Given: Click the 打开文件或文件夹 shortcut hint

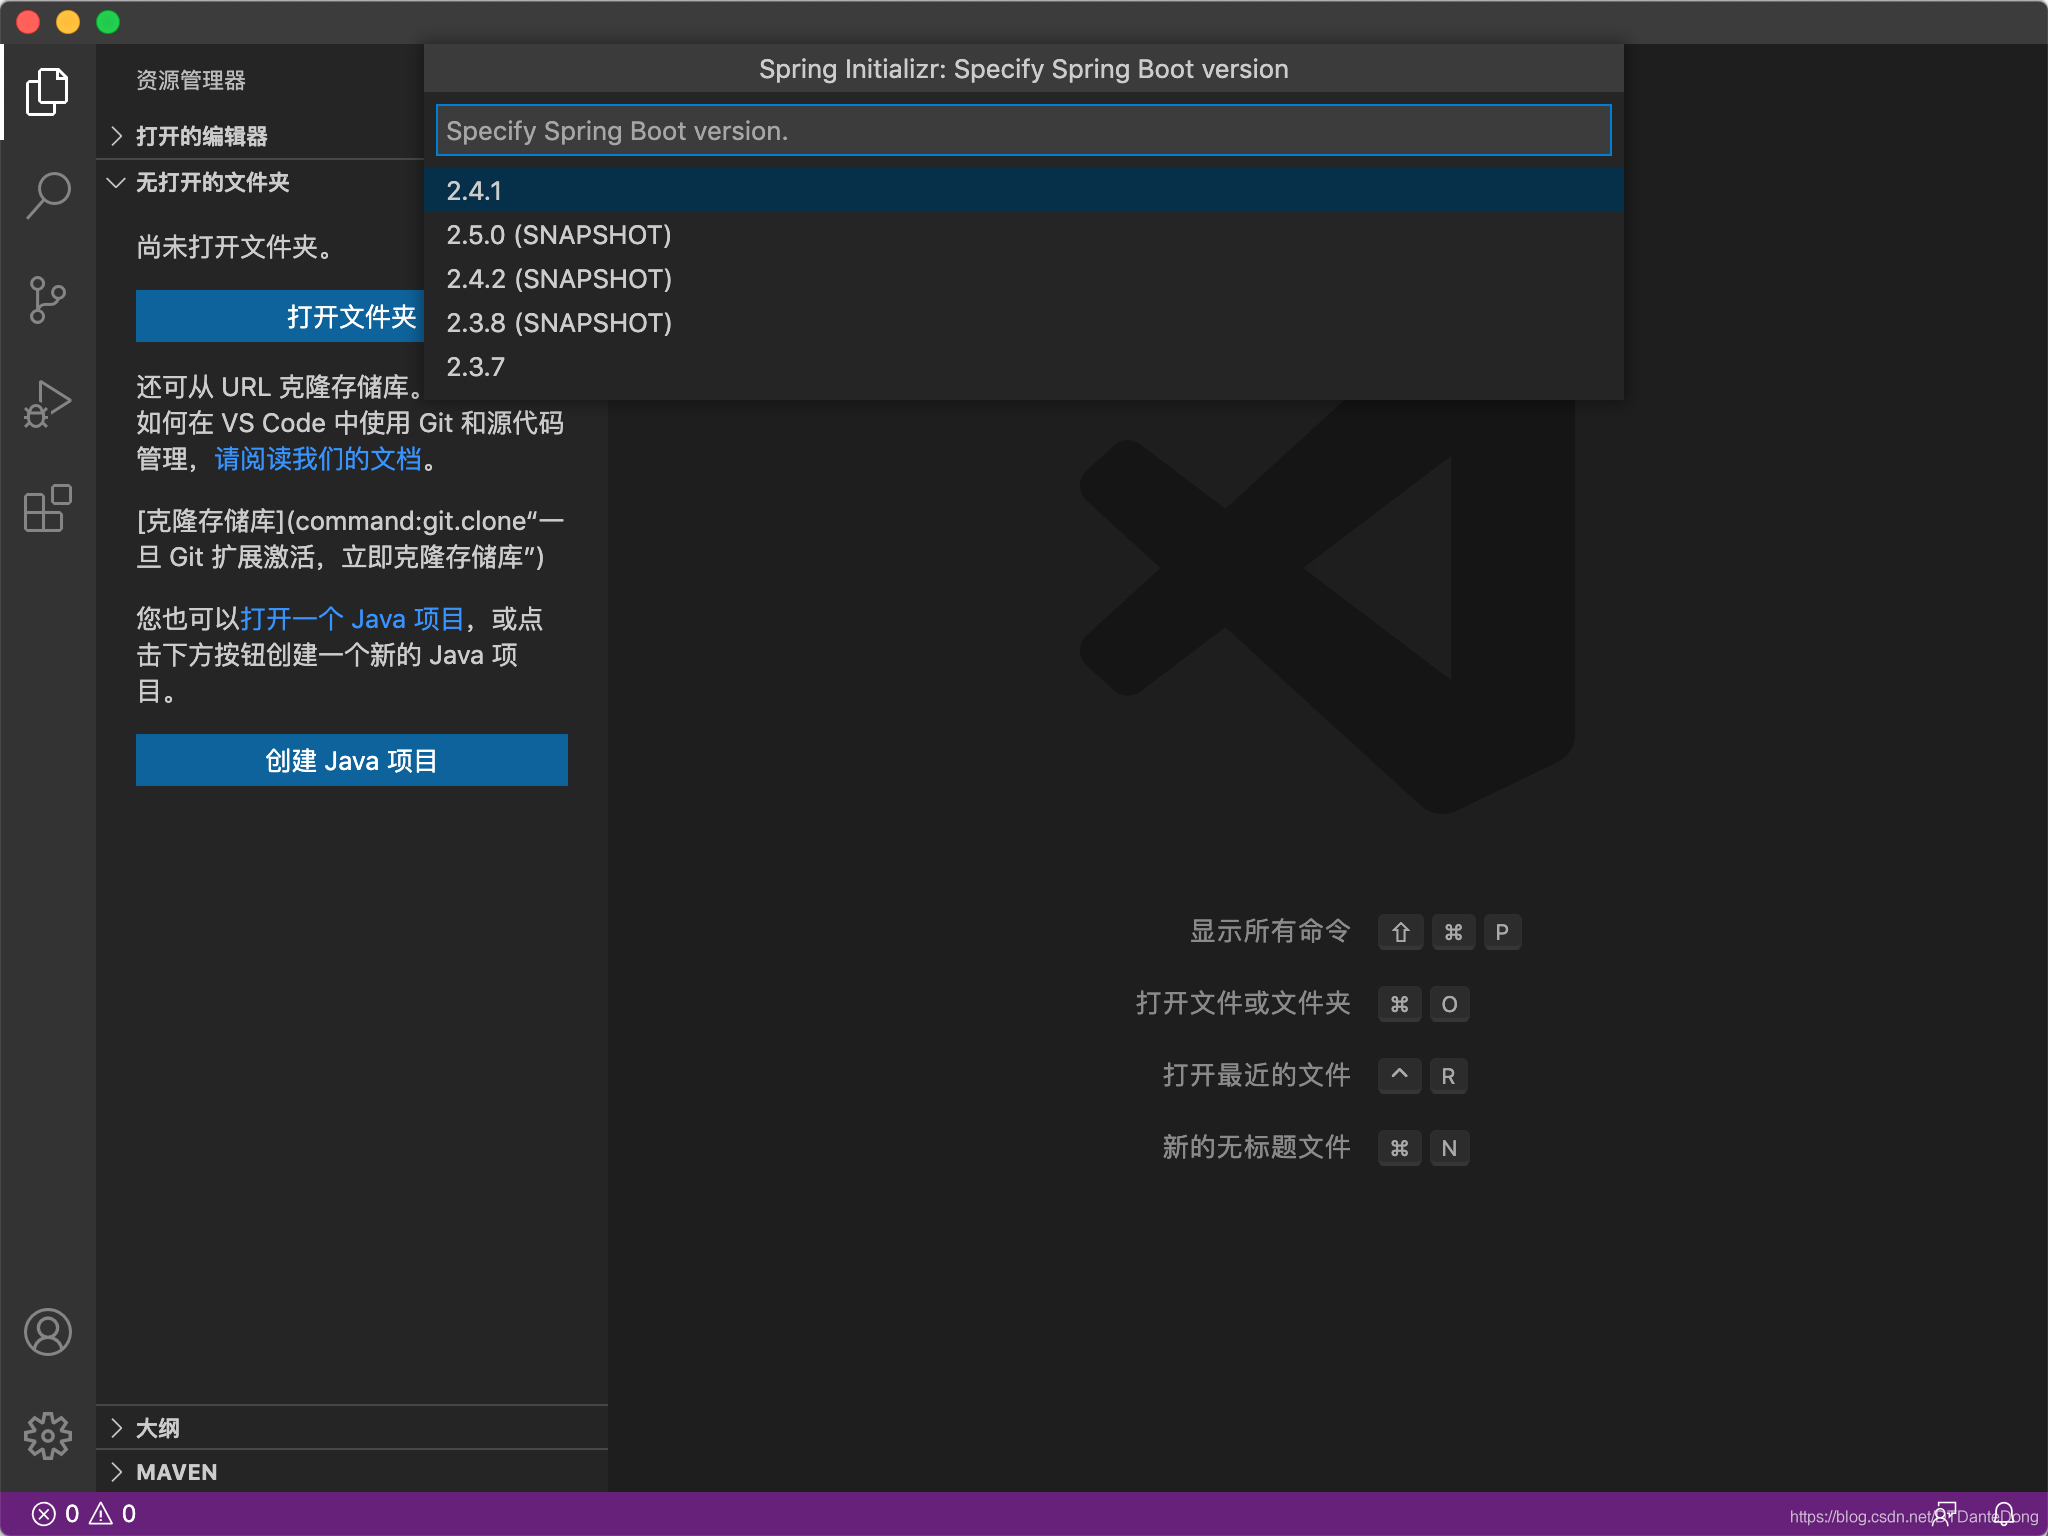Looking at the screenshot, I should click(x=1243, y=1003).
